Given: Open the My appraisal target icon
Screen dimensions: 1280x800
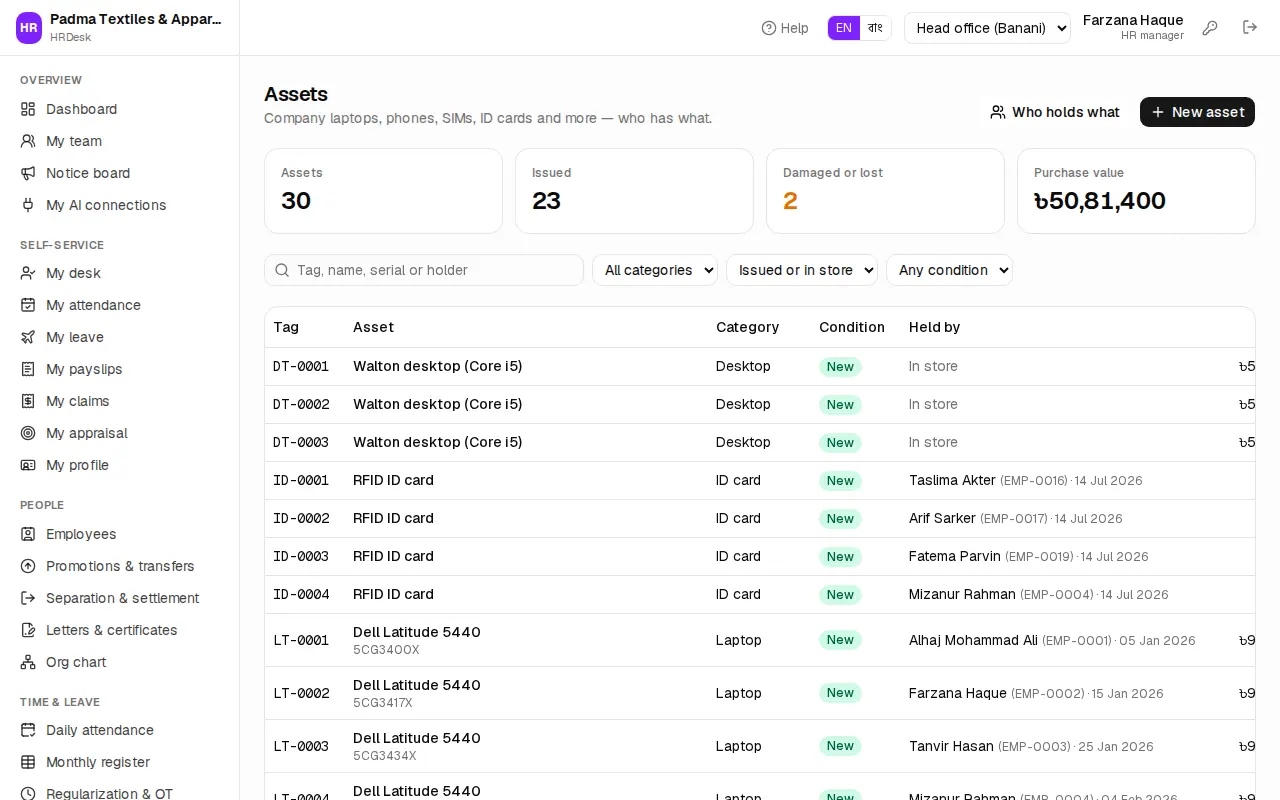Looking at the screenshot, I should tap(28, 433).
